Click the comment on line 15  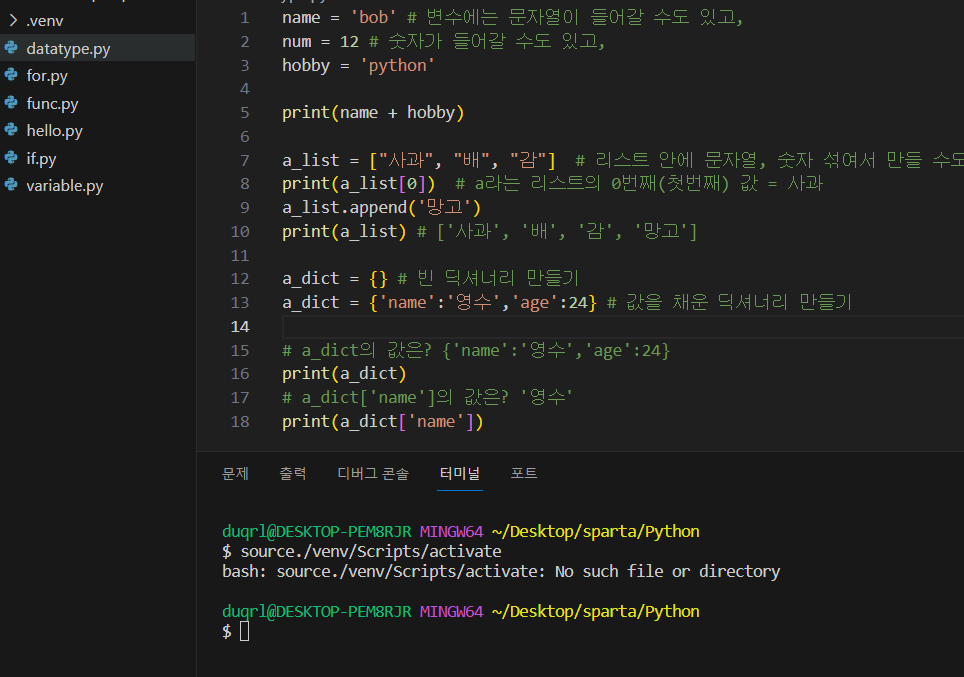pyautogui.click(x=476, y=350)
